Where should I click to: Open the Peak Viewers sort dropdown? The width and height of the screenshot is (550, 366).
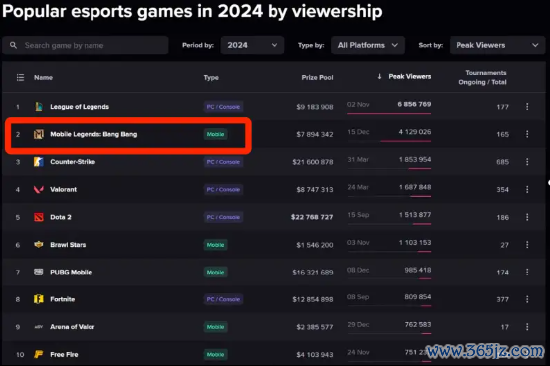point(497,45)
